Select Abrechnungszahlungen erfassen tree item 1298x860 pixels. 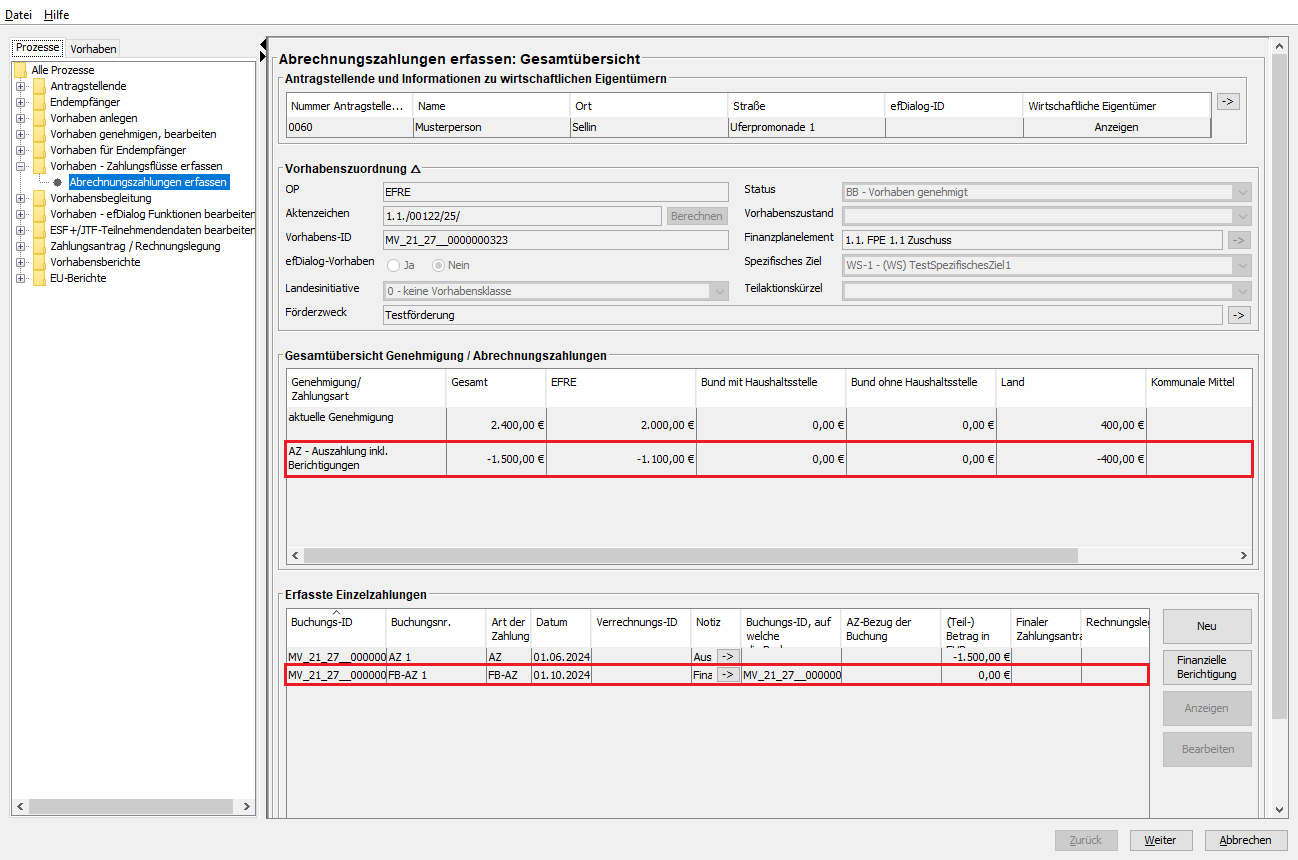(x=148, y=182)
